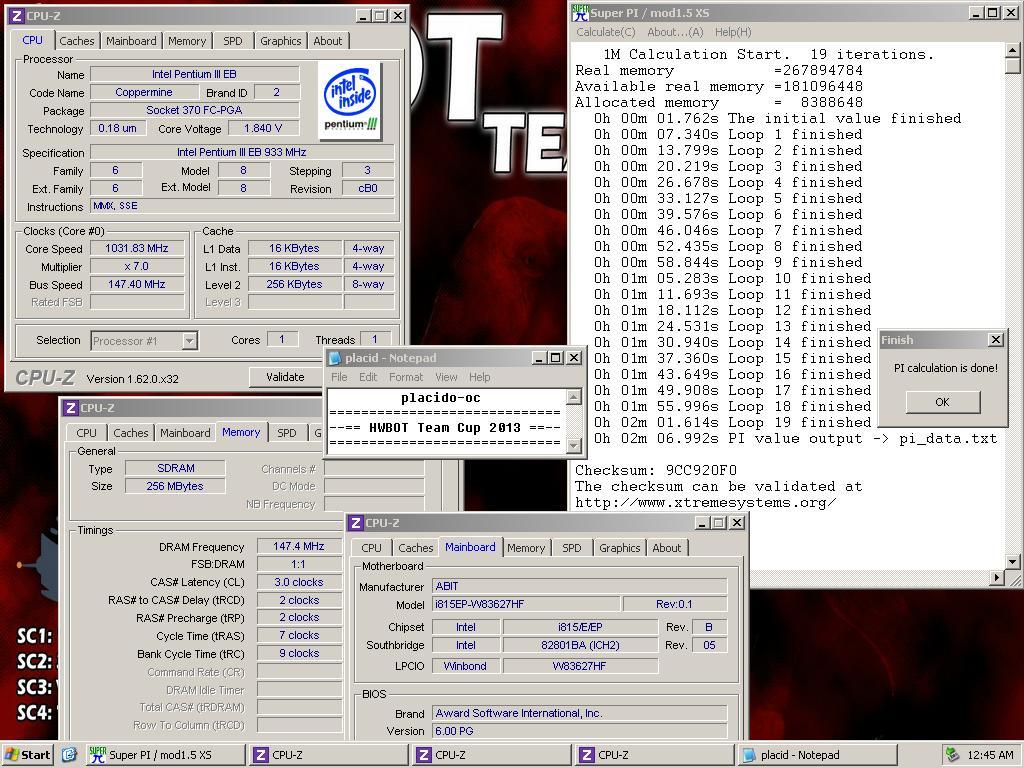Open the Mainboard tab in the CPU window
This screenshot has height=768, width=1024.
[x=131, y=40]
